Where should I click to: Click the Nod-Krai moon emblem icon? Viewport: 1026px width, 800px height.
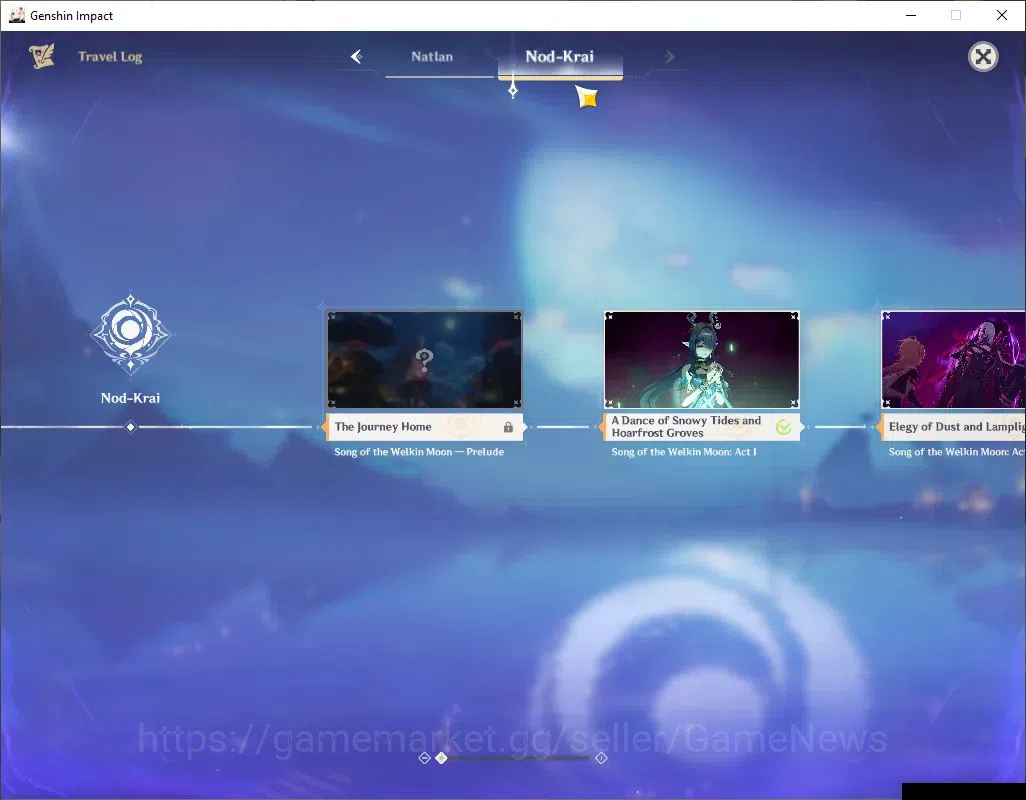(130, 333)
